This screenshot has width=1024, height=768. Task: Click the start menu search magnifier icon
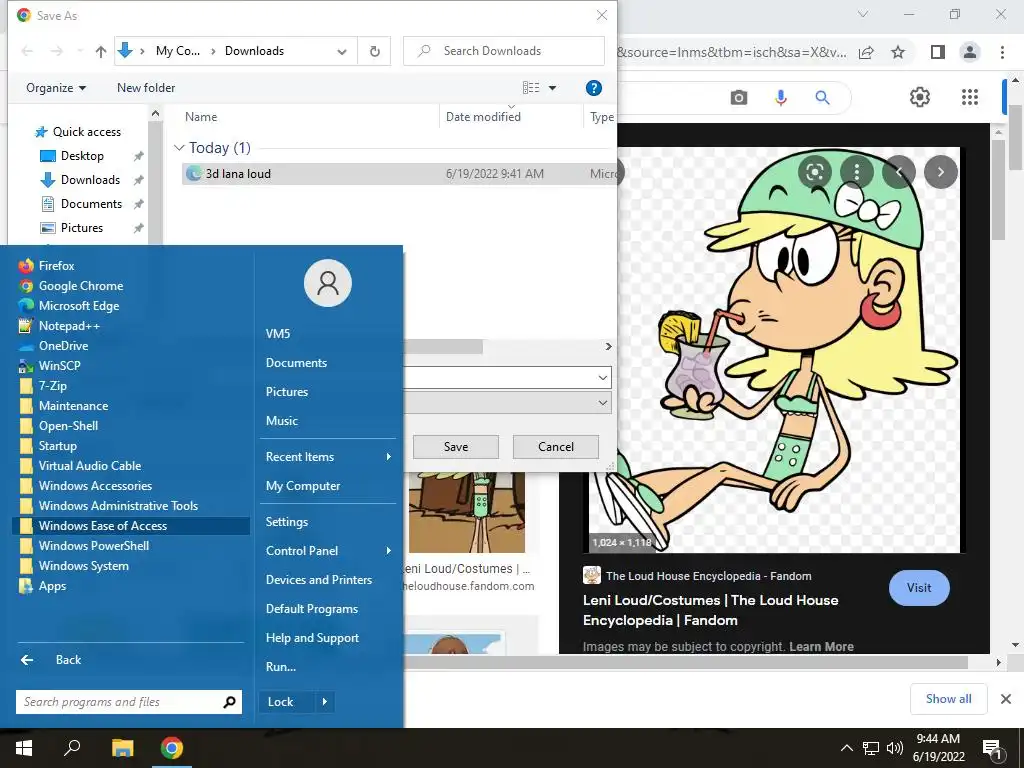point(230,702)
